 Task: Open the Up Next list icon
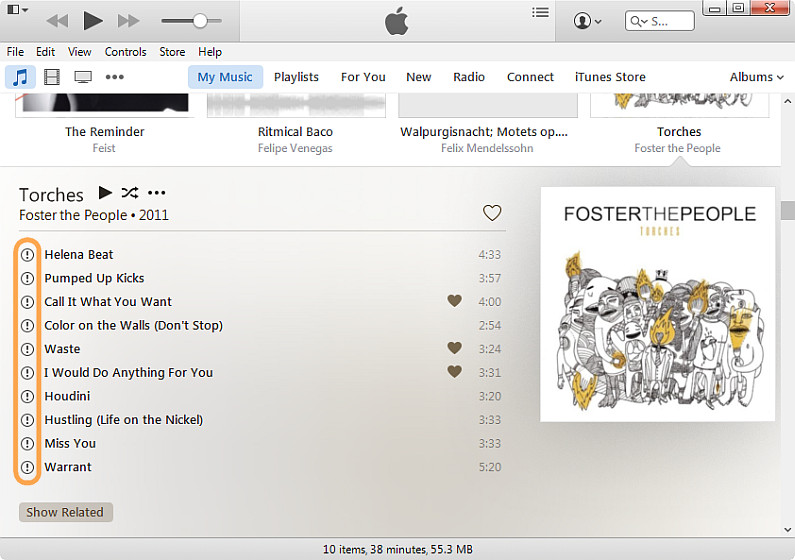pos(540,12)
